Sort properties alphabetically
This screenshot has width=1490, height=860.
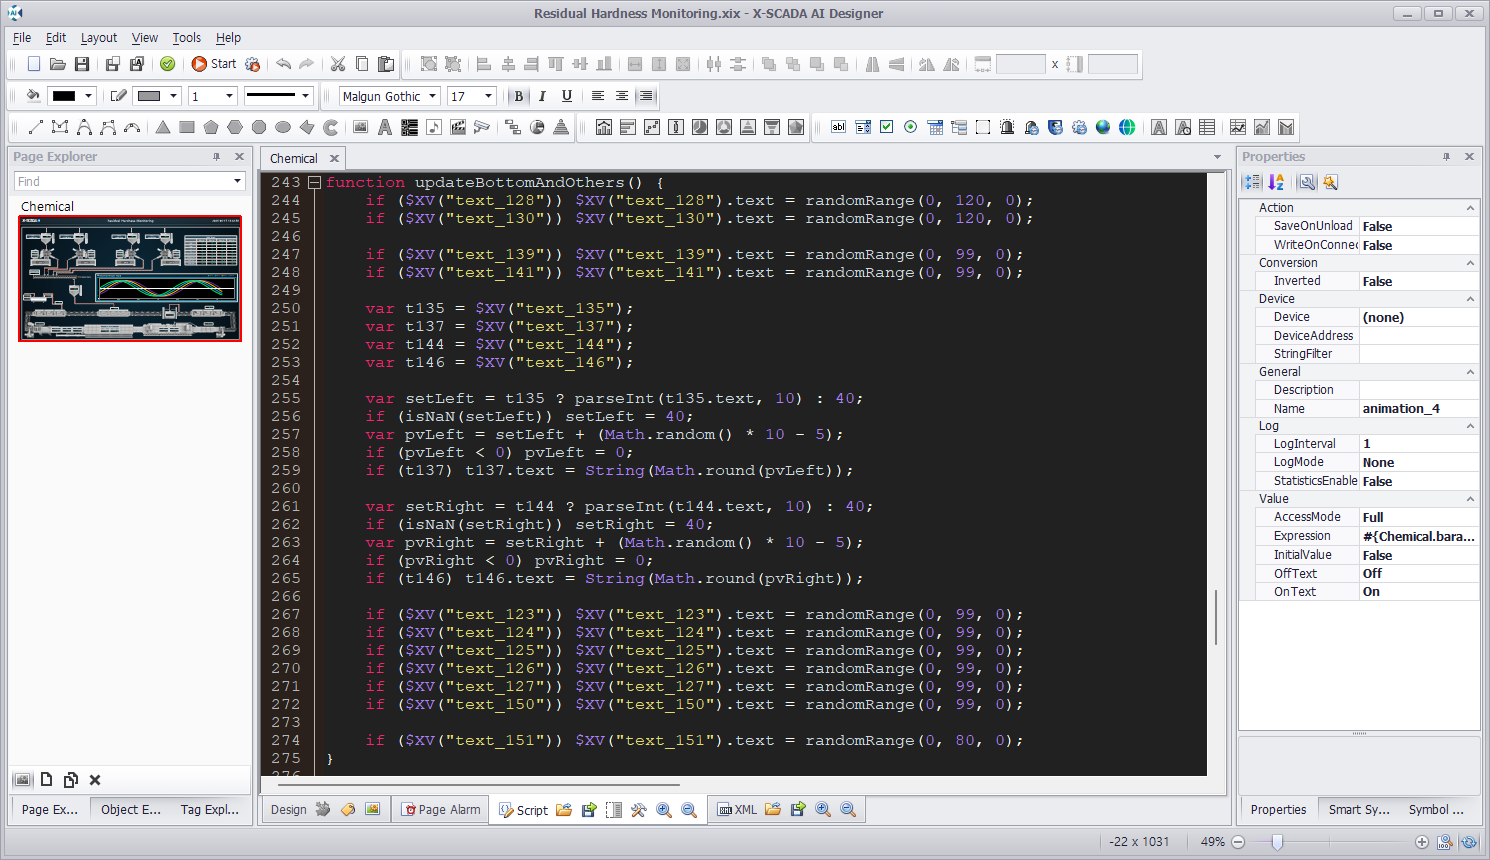pos(1276,182)
